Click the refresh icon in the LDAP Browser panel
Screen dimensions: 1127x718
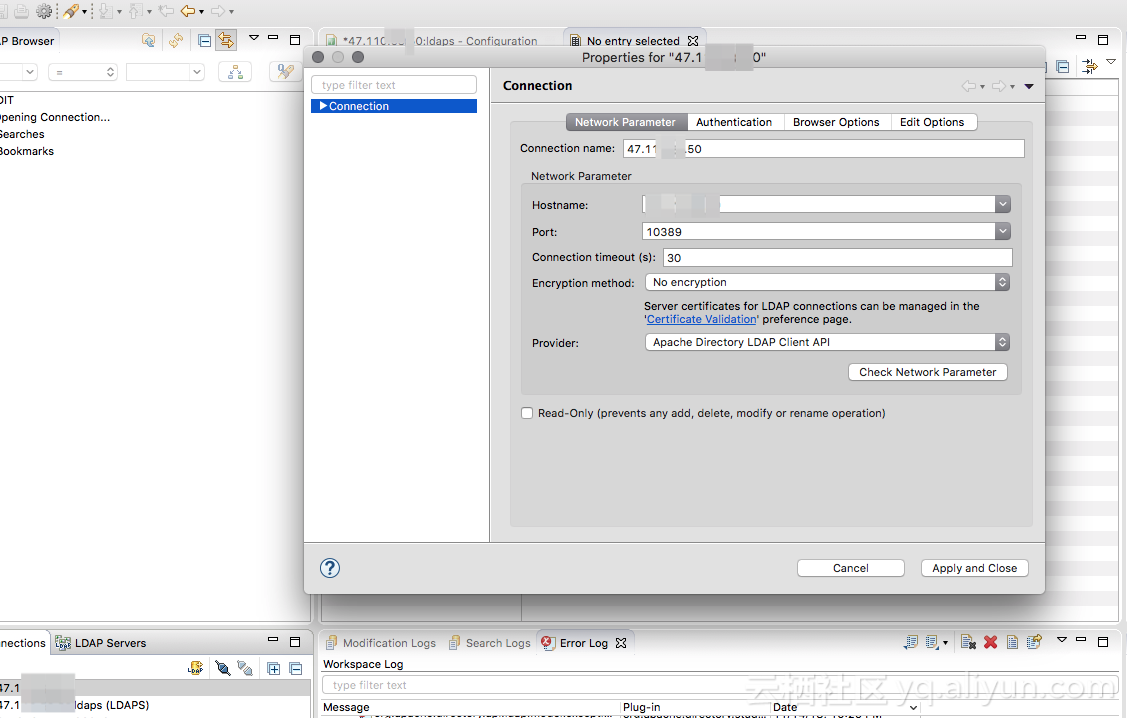(176, 40)
